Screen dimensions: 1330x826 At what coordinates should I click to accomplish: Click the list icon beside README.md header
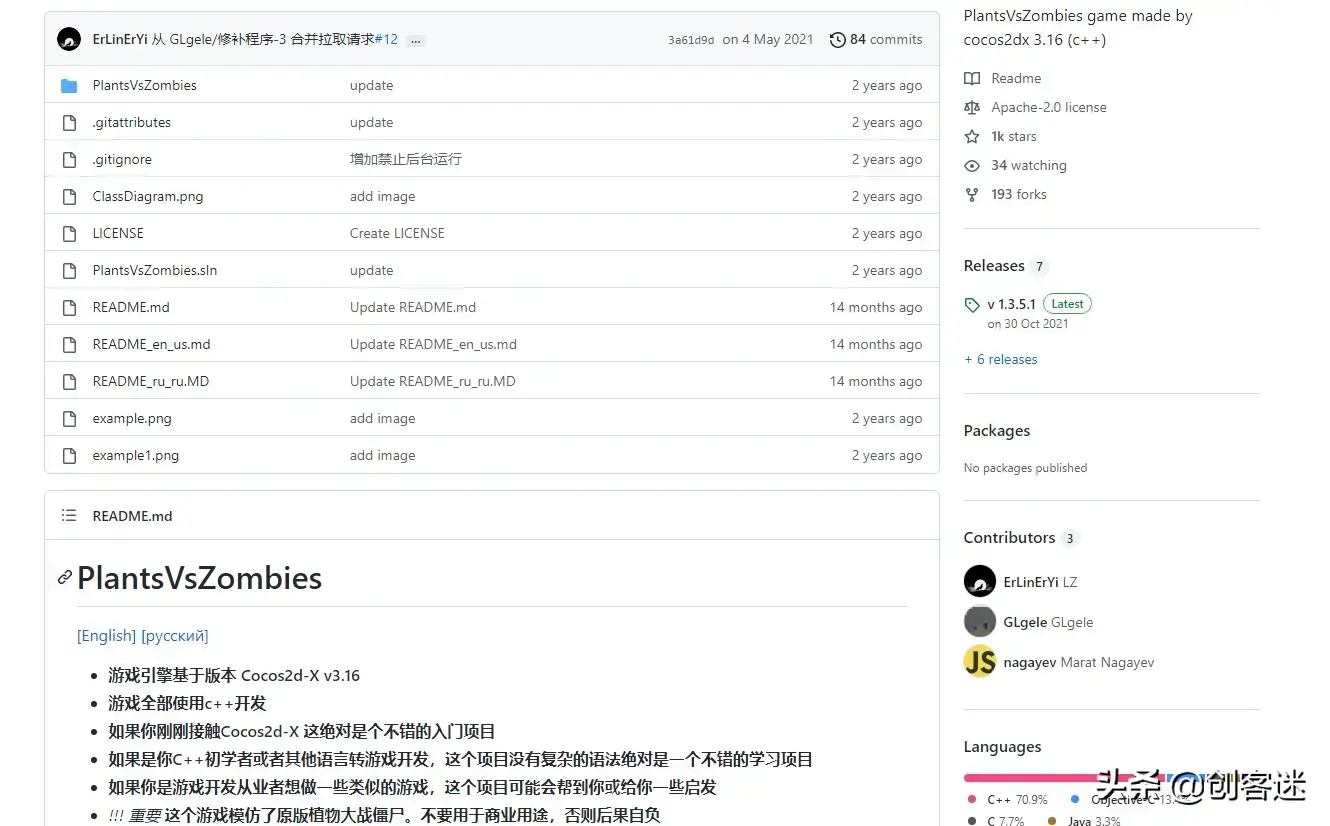(69, 515)
